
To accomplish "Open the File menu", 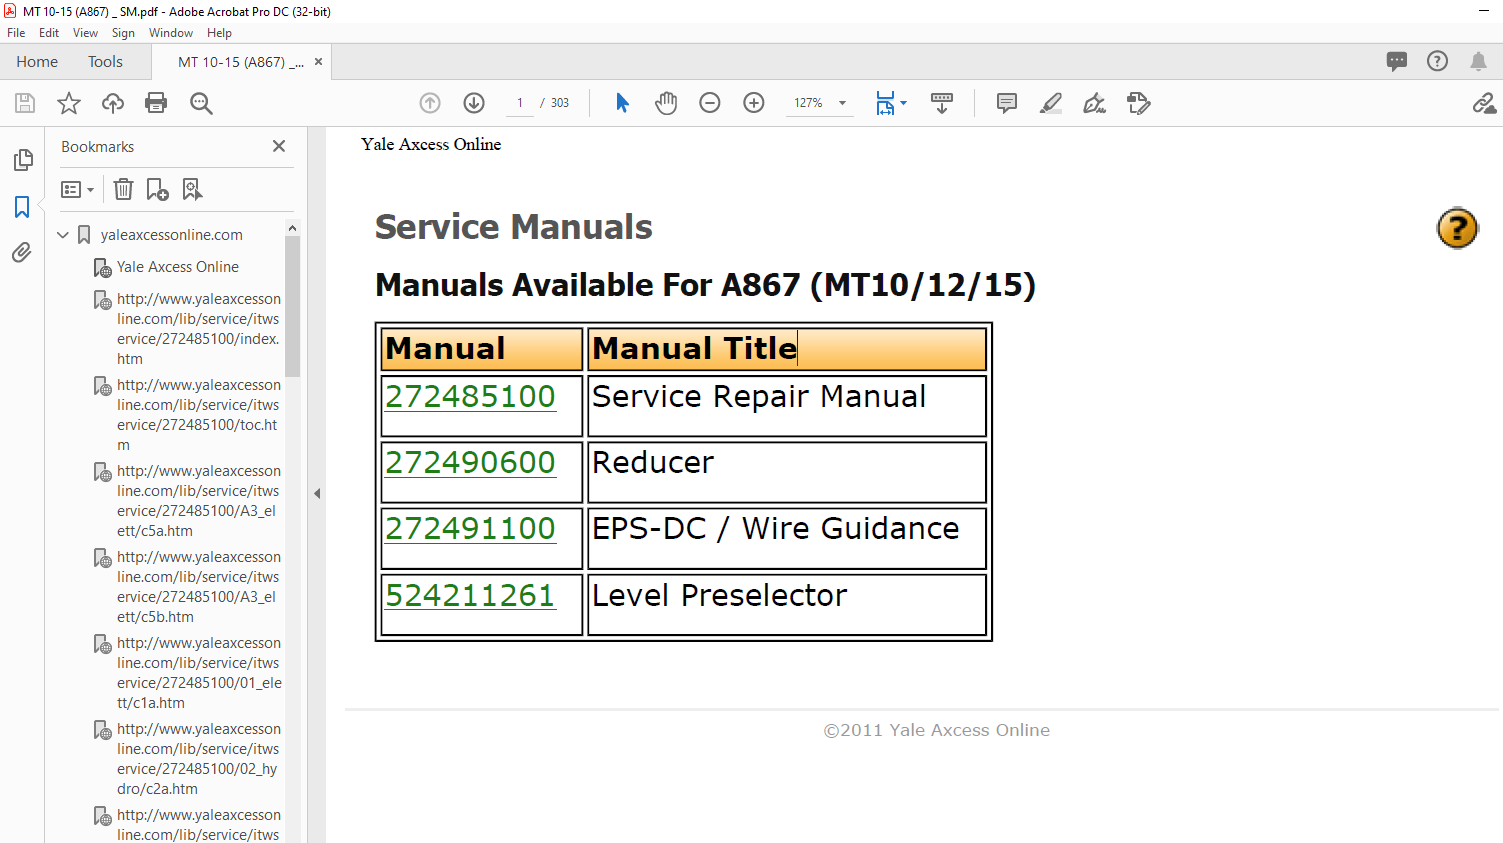I will tap(16, 33).
